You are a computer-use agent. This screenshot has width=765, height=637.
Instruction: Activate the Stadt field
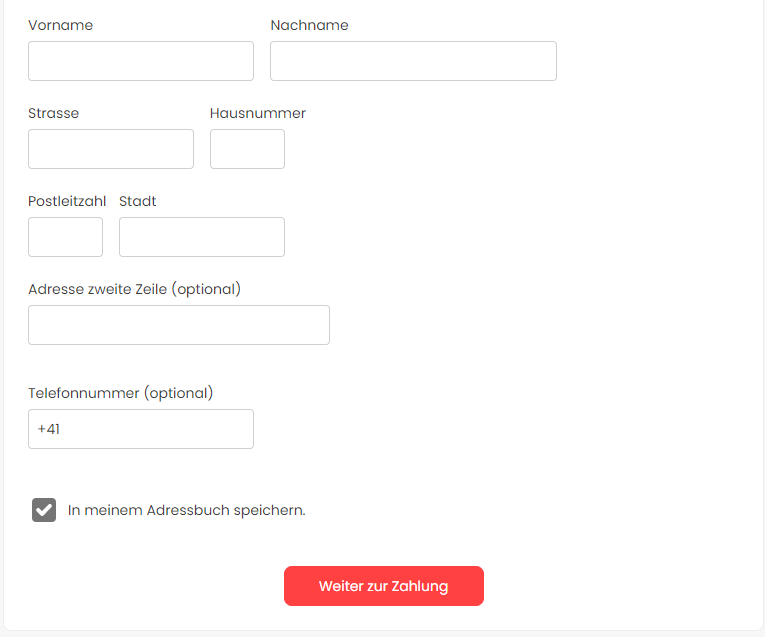click(202, 237)
